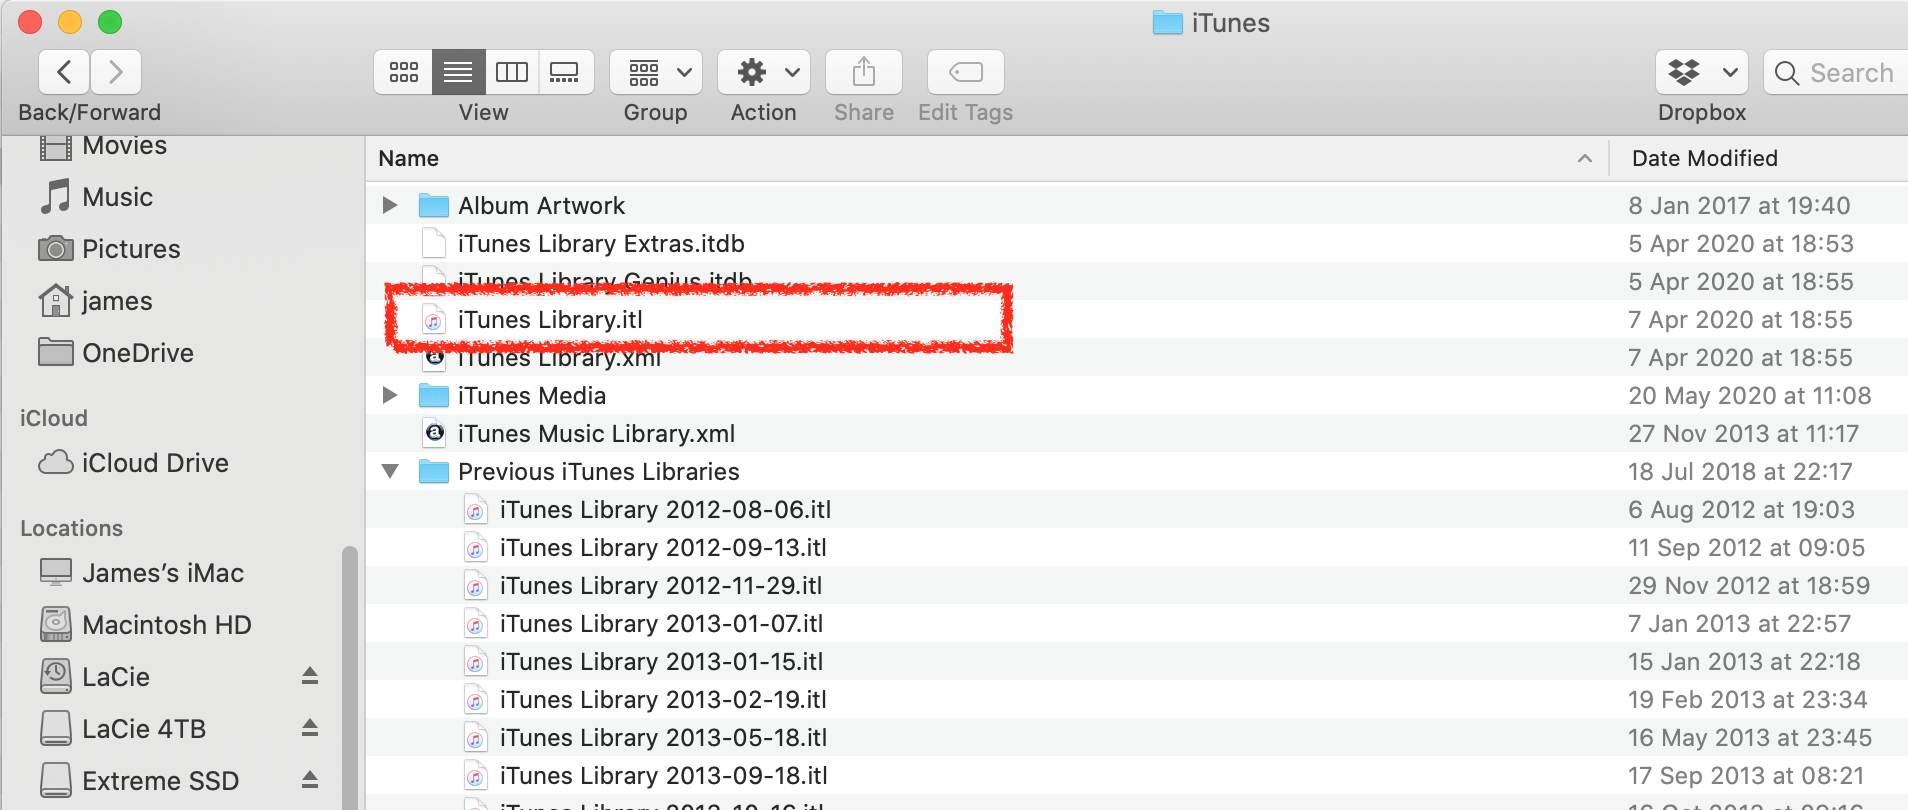Switch to gallery view
This screenshot has height=810, width=1908.
[566, 72]
